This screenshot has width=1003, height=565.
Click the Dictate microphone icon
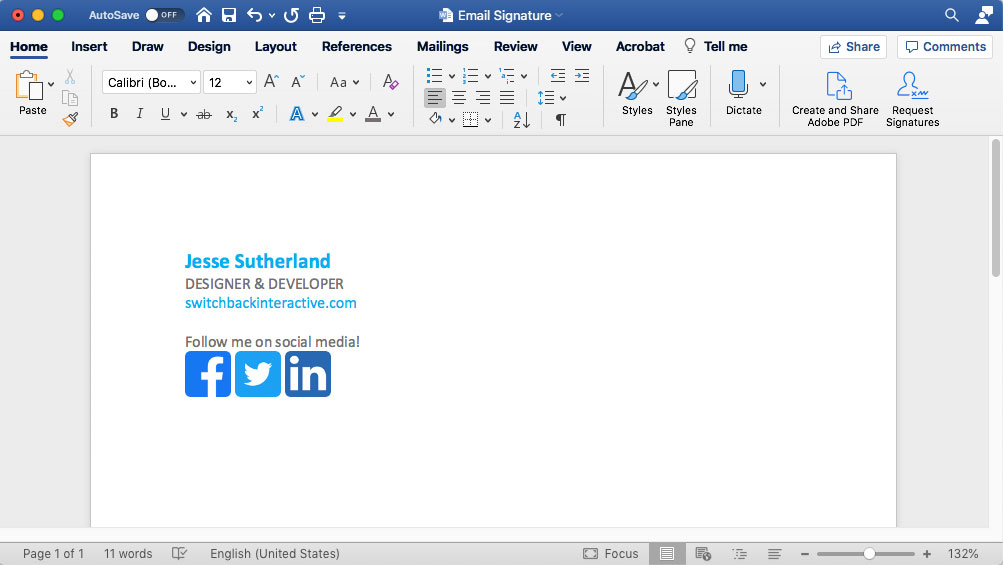(x=738, y=86)
